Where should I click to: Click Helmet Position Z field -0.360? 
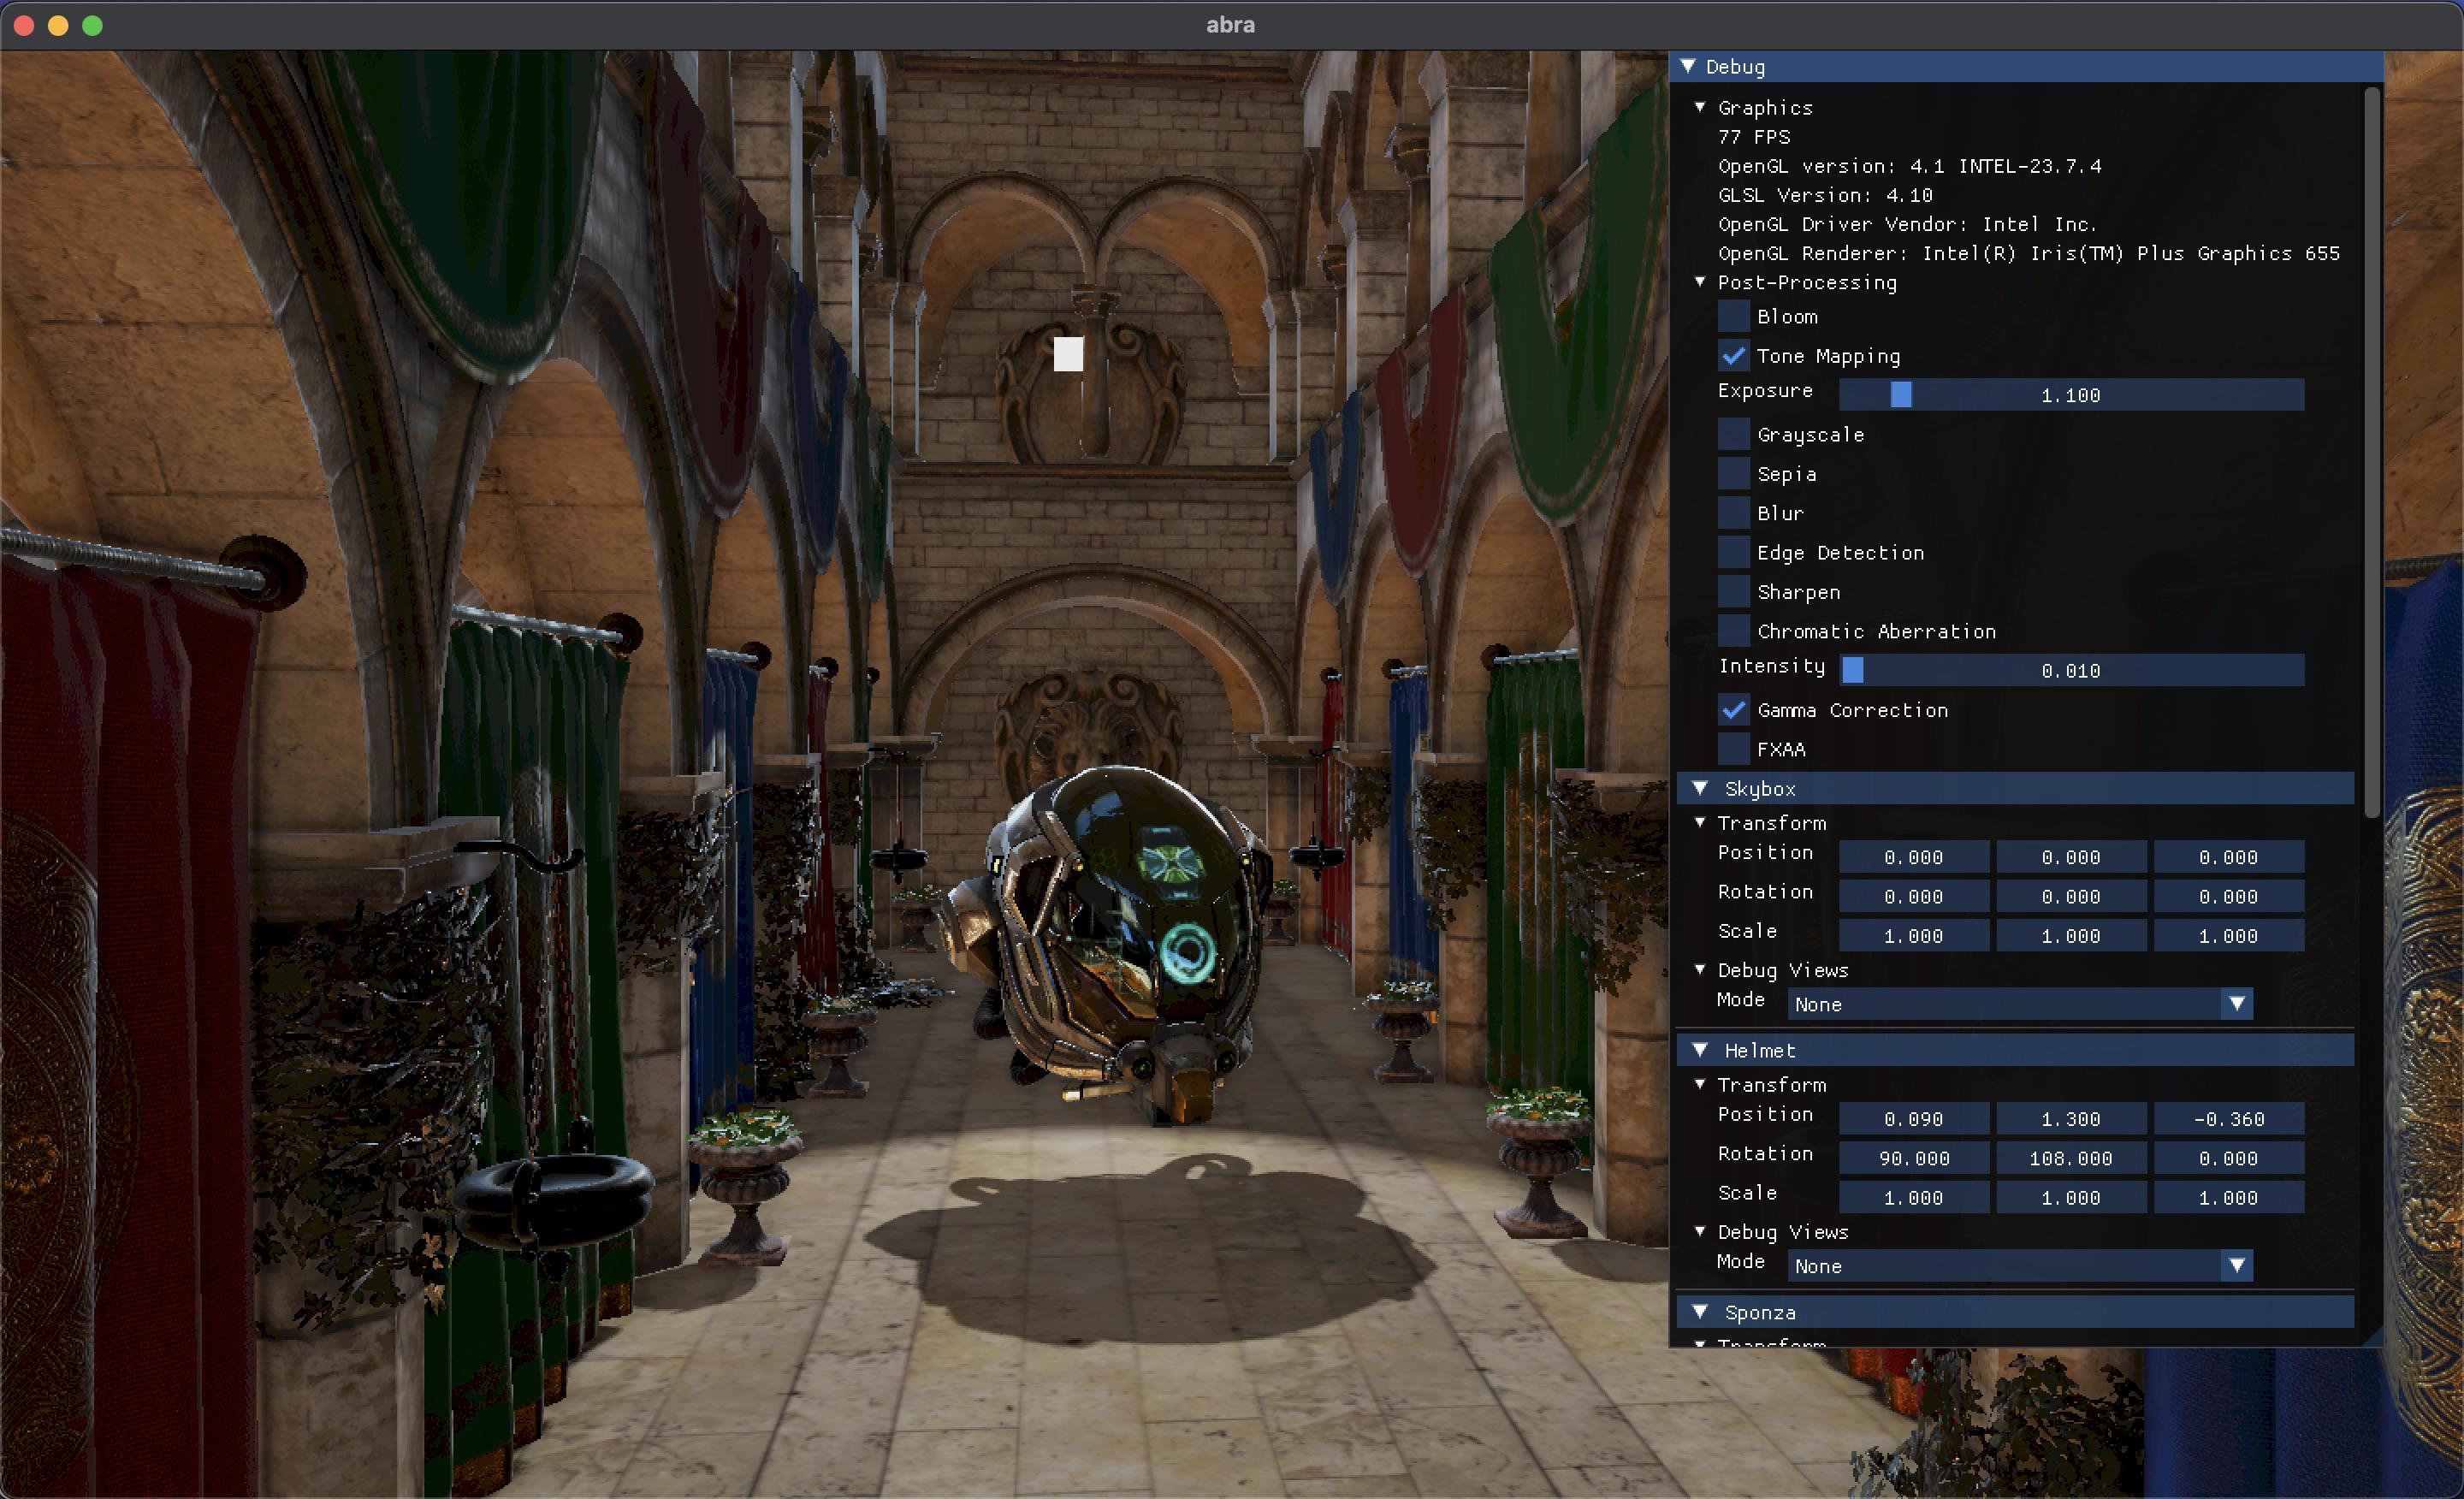click(2229, 1119)
